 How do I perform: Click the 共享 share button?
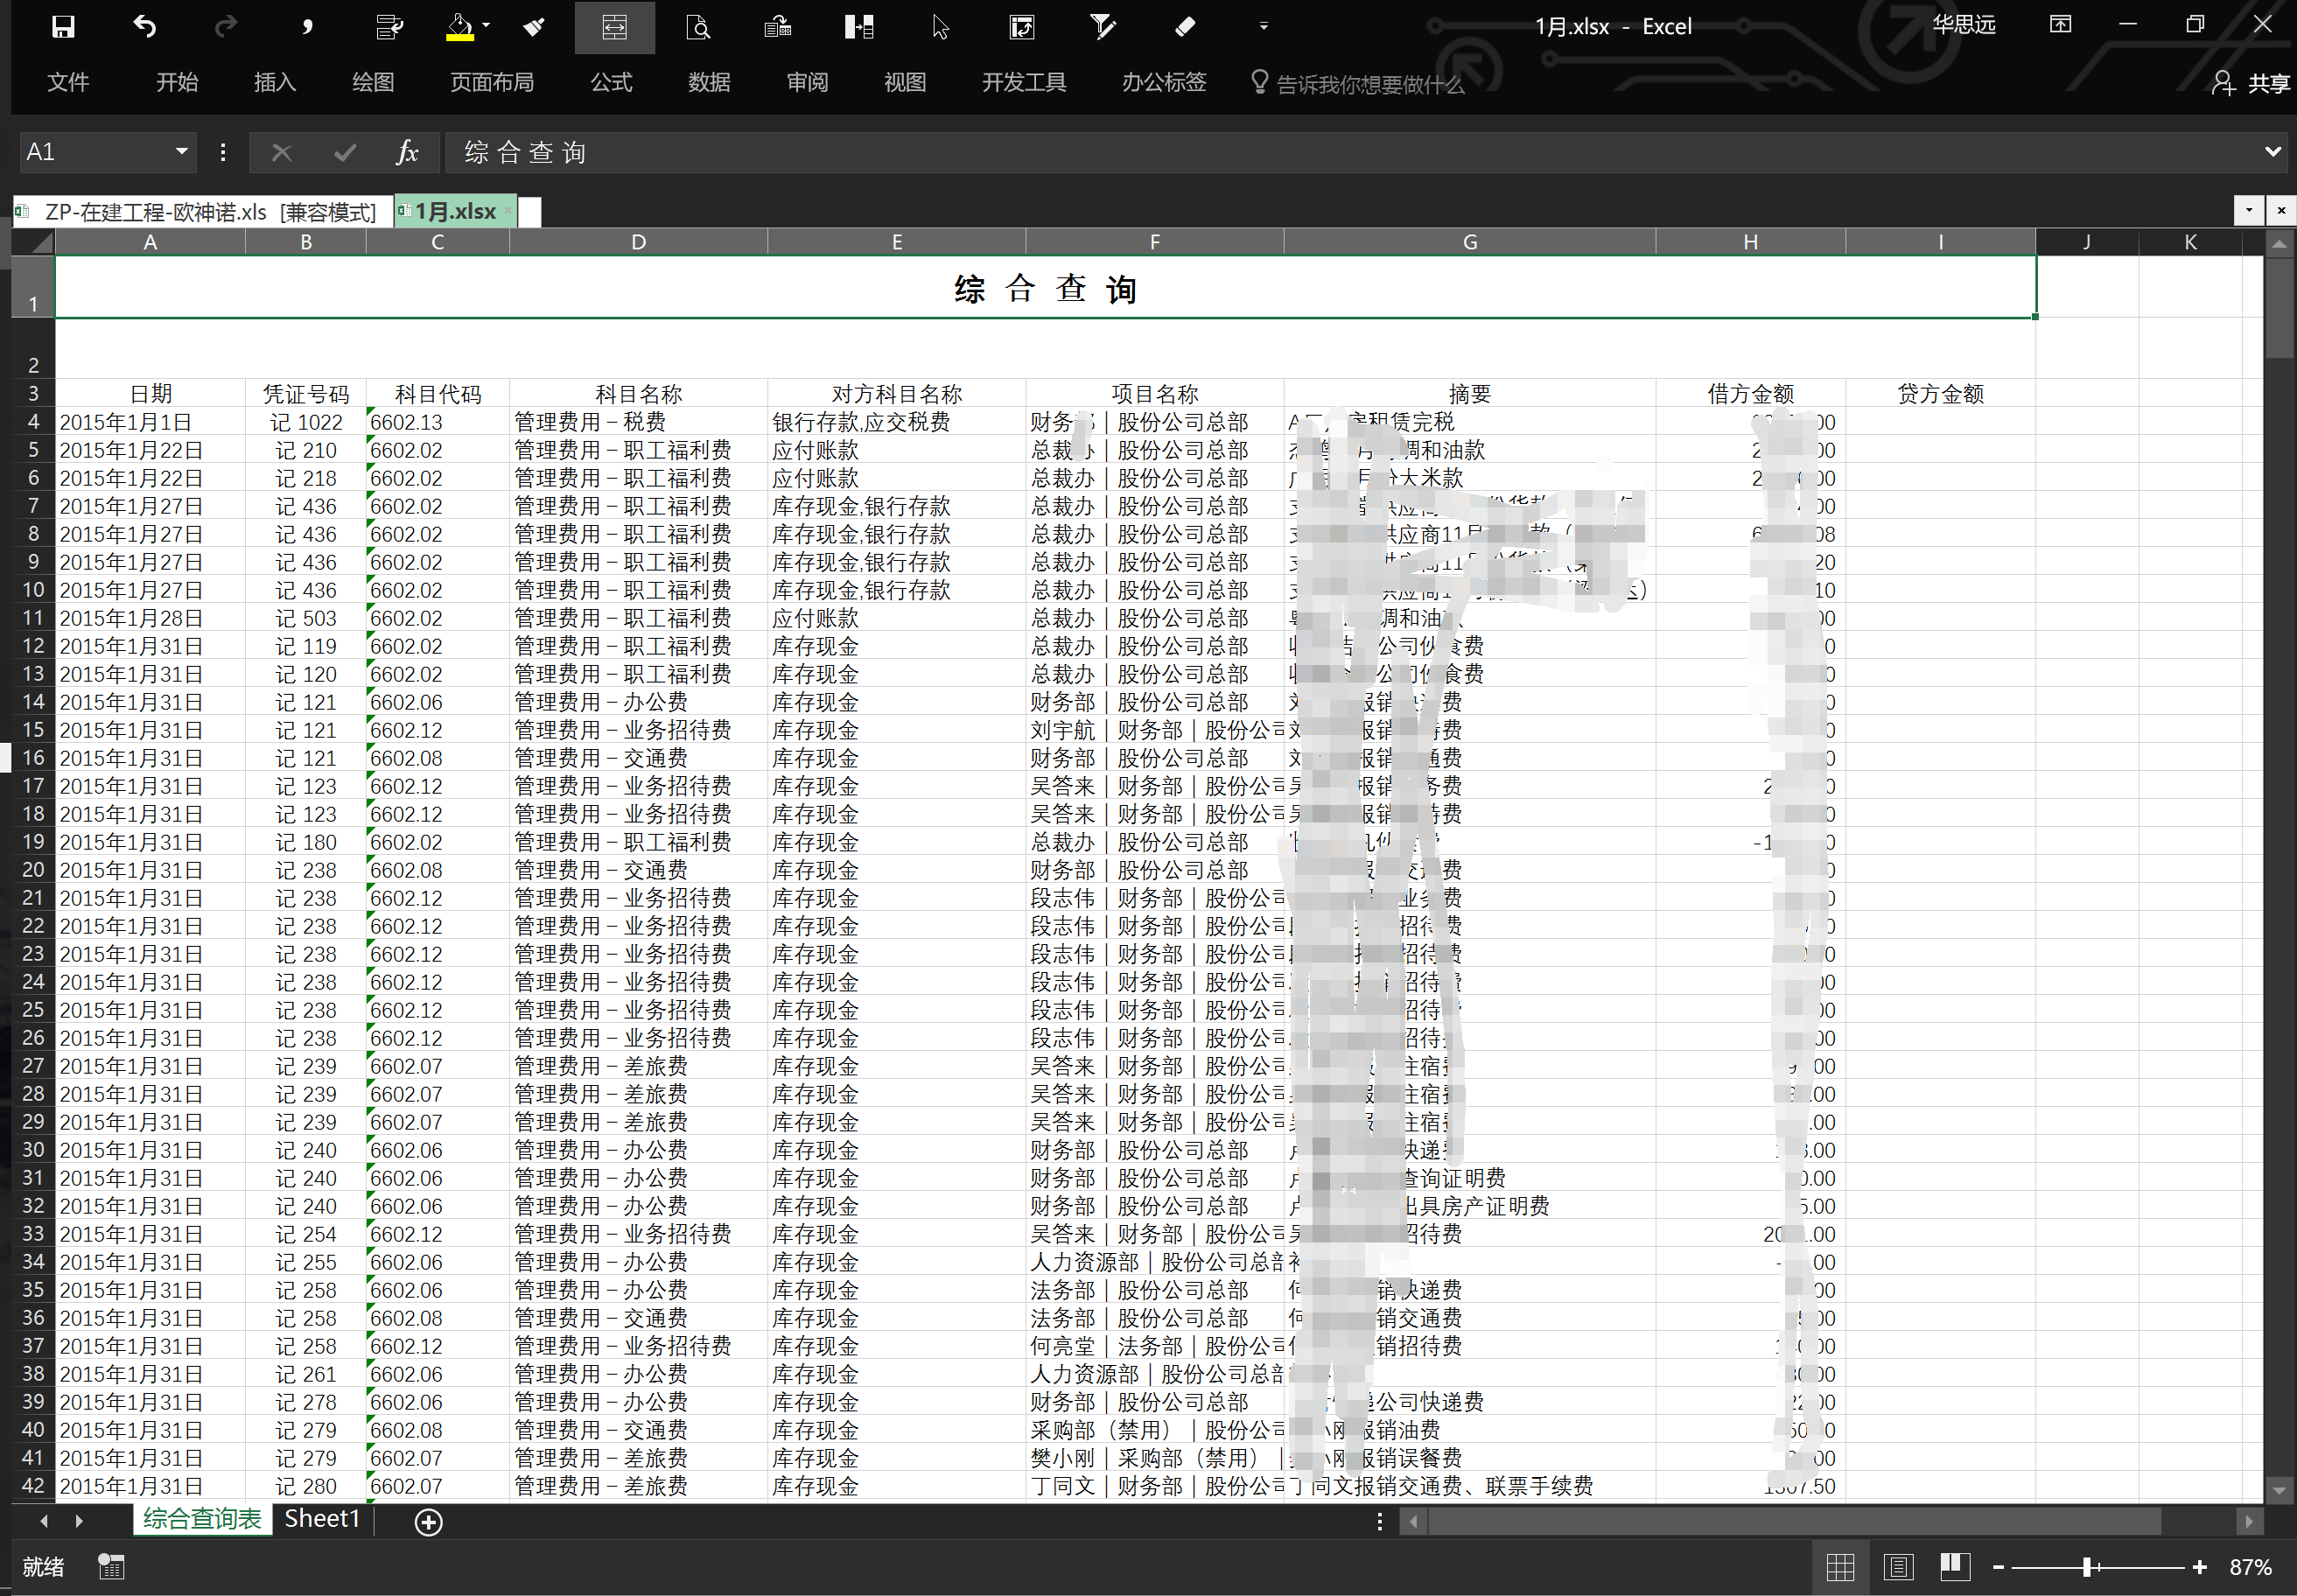pos(2251,83)
